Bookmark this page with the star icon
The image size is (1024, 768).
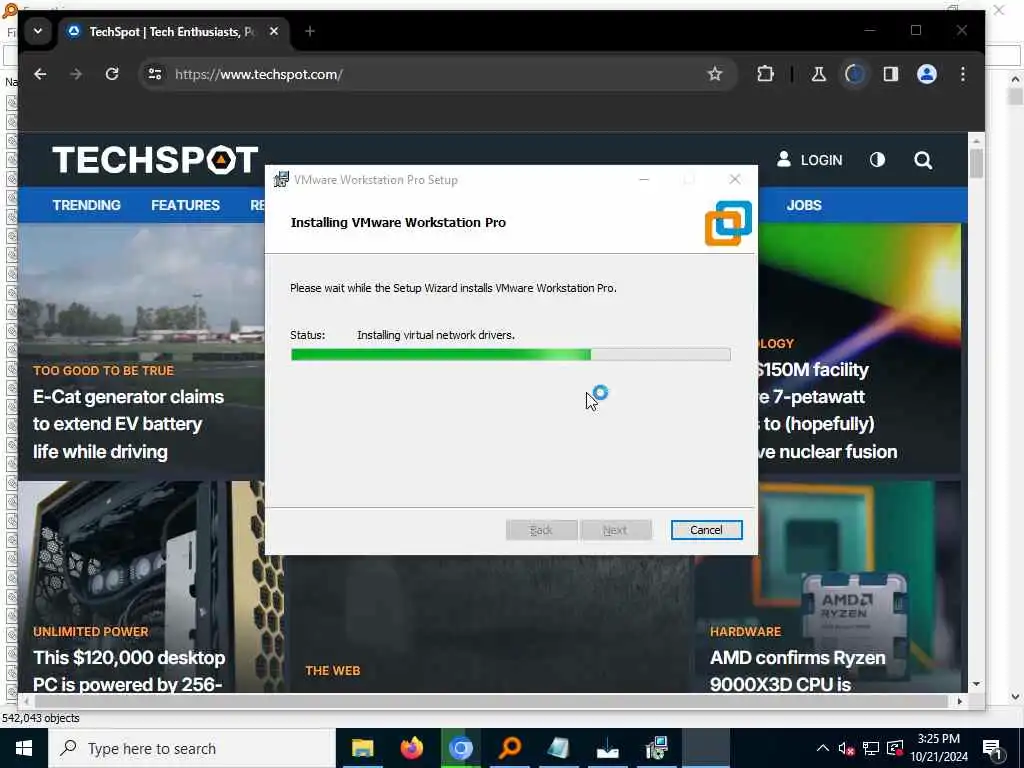click(x=715, y=74)
